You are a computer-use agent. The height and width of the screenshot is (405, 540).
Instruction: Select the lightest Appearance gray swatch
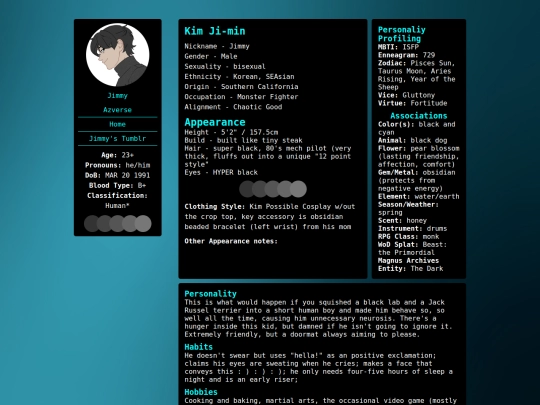[x=298, y=189]
